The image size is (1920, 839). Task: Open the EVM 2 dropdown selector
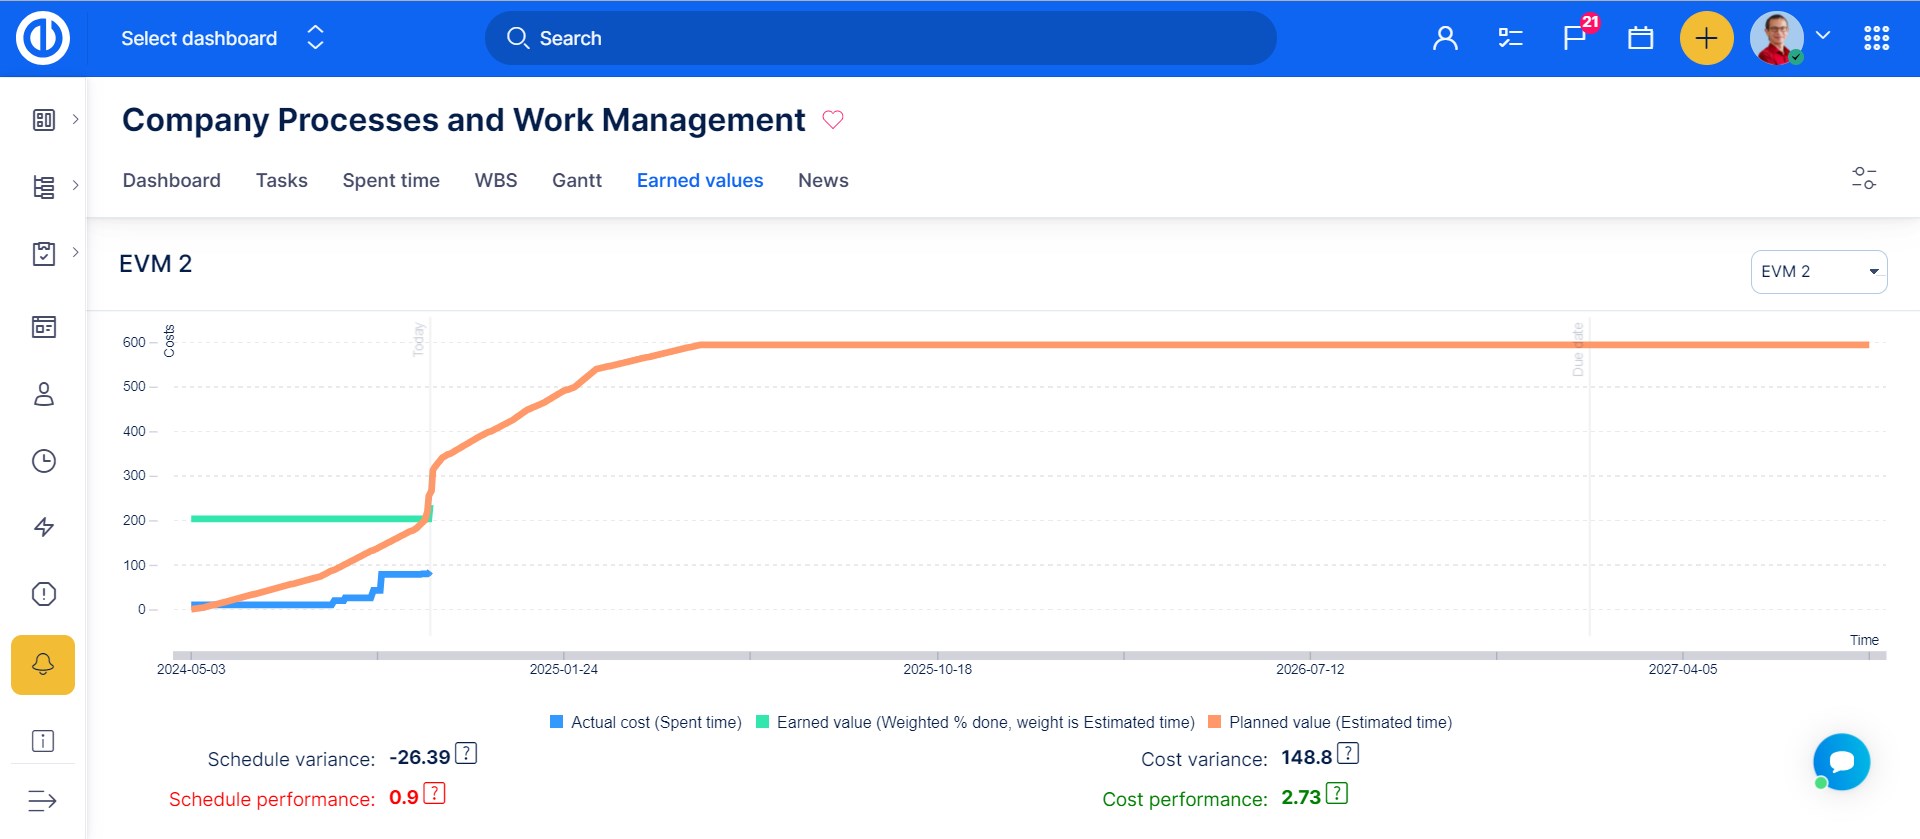[x=1818, y=272]
